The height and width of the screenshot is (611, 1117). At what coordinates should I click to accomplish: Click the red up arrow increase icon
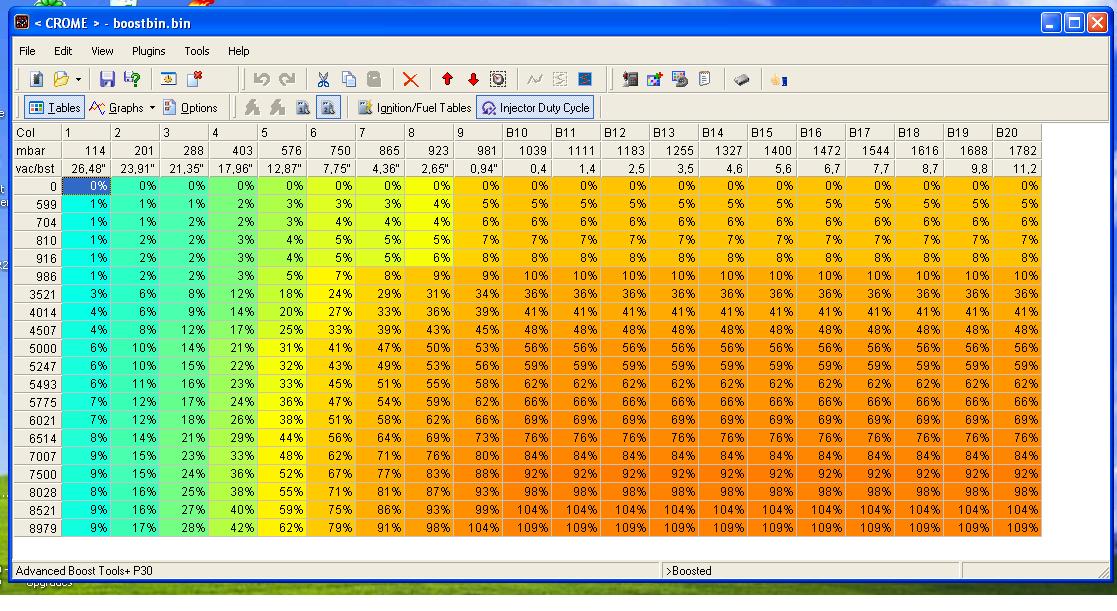coord(447,79)
